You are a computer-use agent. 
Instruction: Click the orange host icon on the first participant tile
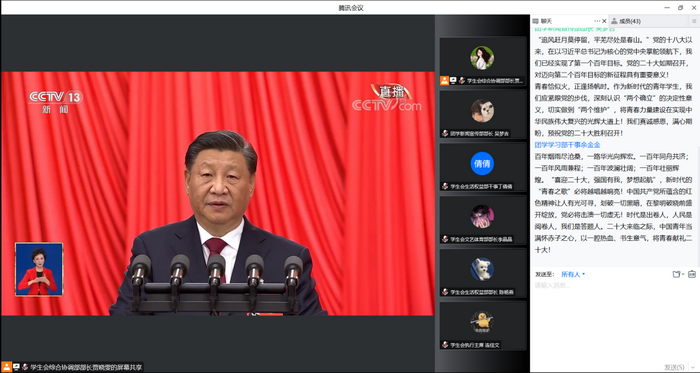(x=444, y=81)
